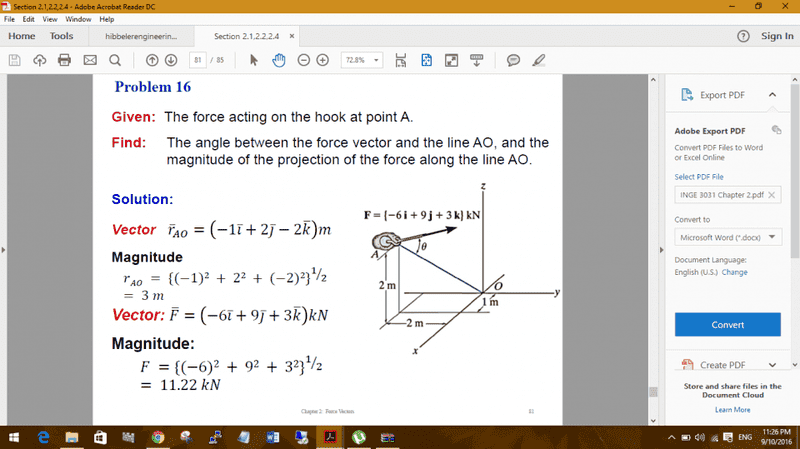Open the Microsoft Word (*.docx) format dropdown
Screen dimensions: 800x449
(727, 238)
